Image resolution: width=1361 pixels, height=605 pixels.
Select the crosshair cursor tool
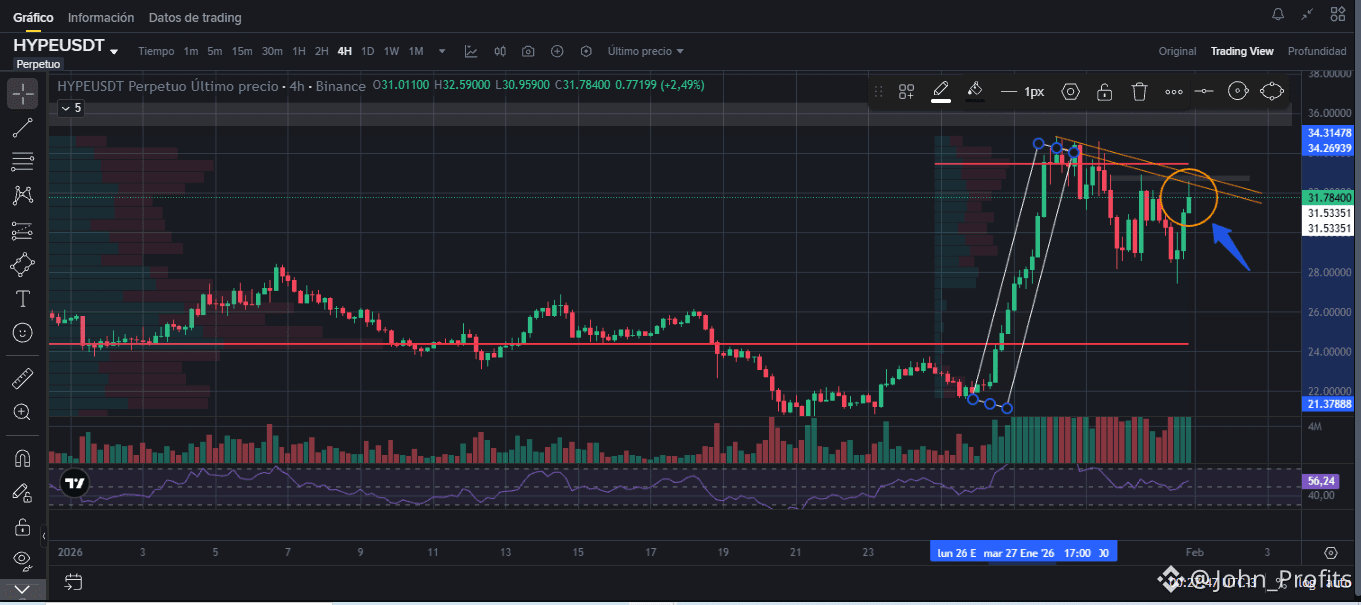[x=22, y=93]
